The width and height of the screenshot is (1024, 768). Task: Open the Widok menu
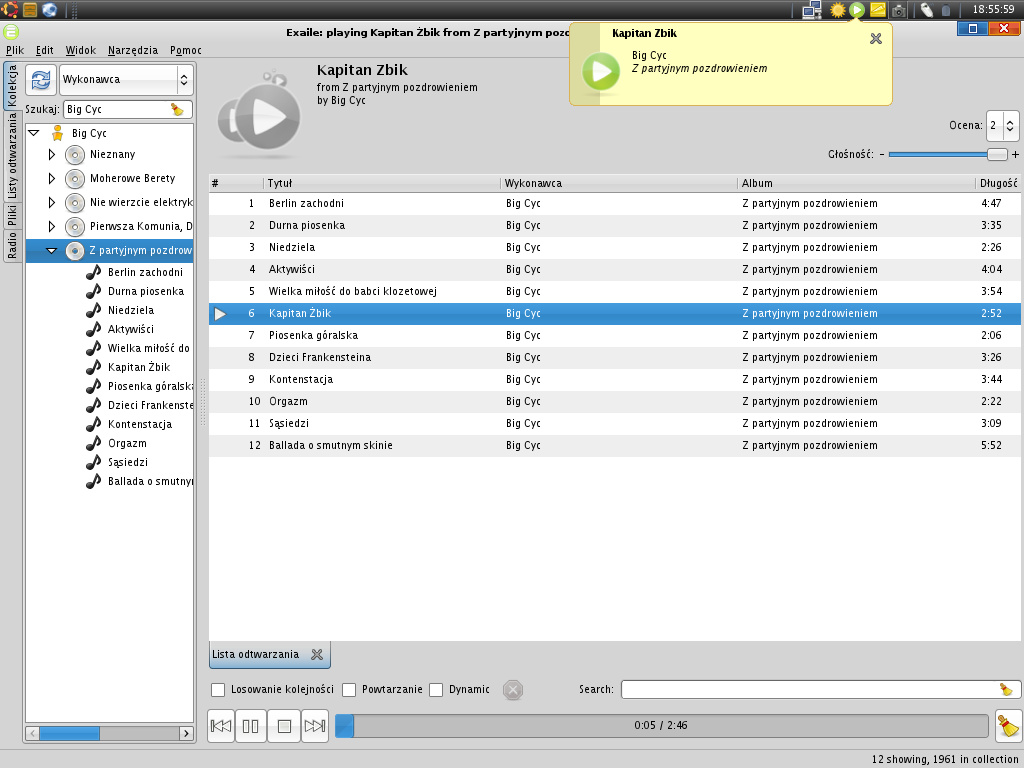pos(80,50)
